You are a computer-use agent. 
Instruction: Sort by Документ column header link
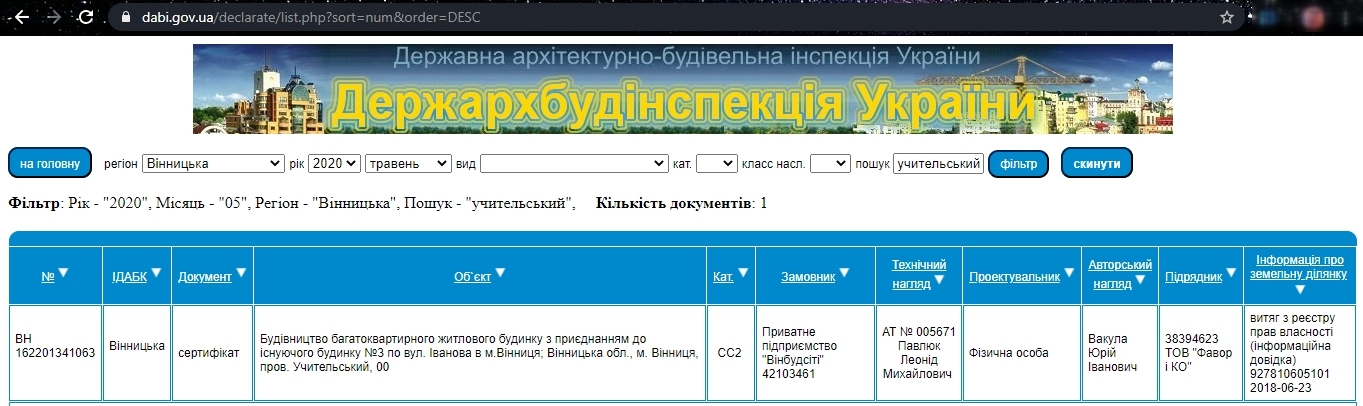click(205, 276)
